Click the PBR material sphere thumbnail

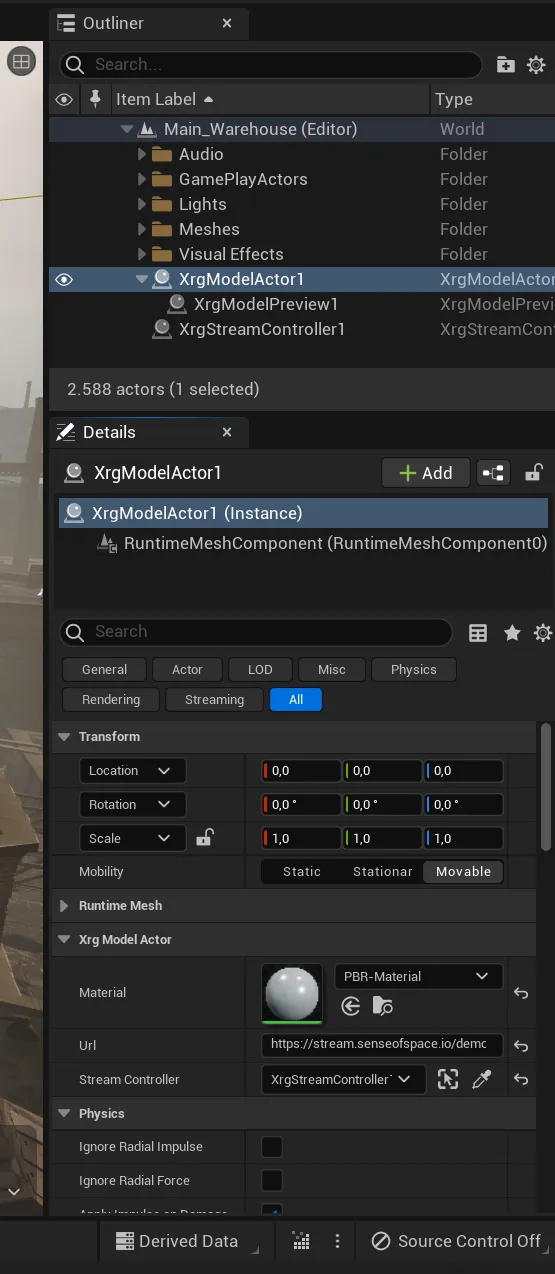292,993
